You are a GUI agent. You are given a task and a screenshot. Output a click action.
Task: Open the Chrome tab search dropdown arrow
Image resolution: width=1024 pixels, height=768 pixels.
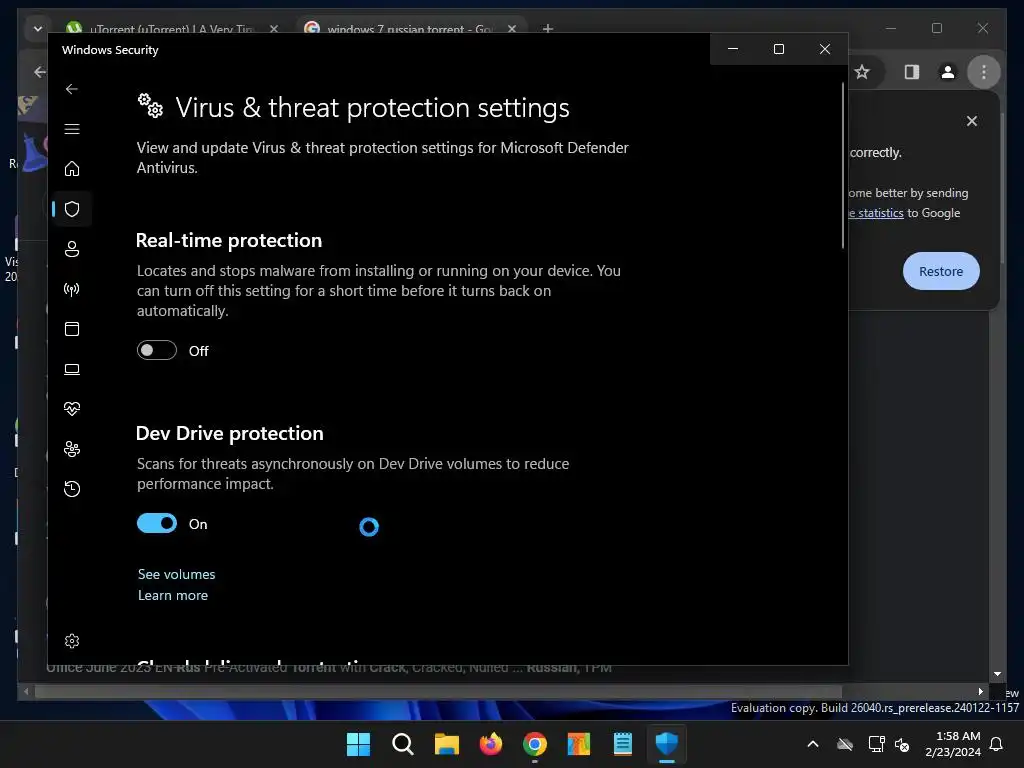[37, 29]
